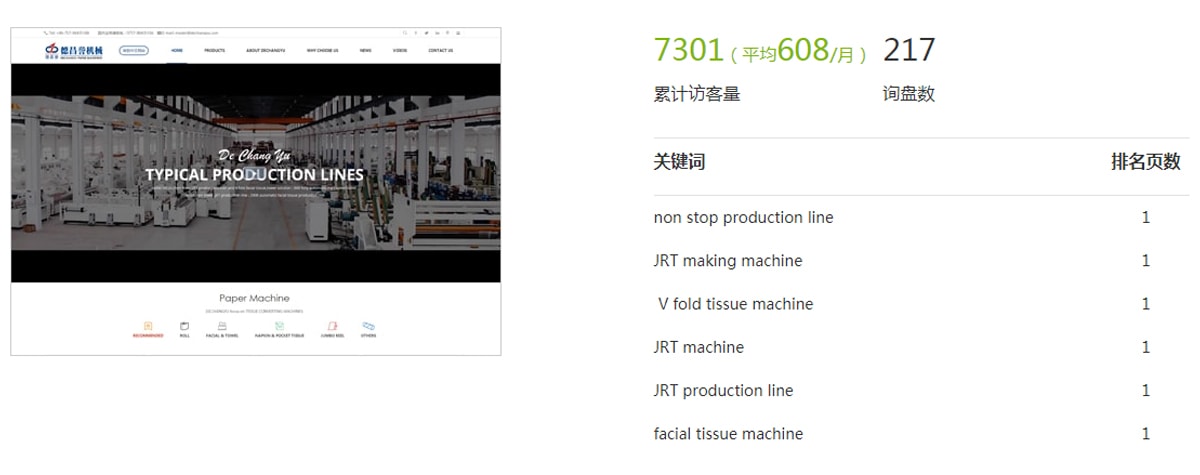Click the Typical Production Lines banner

click(x=255, y=173)
